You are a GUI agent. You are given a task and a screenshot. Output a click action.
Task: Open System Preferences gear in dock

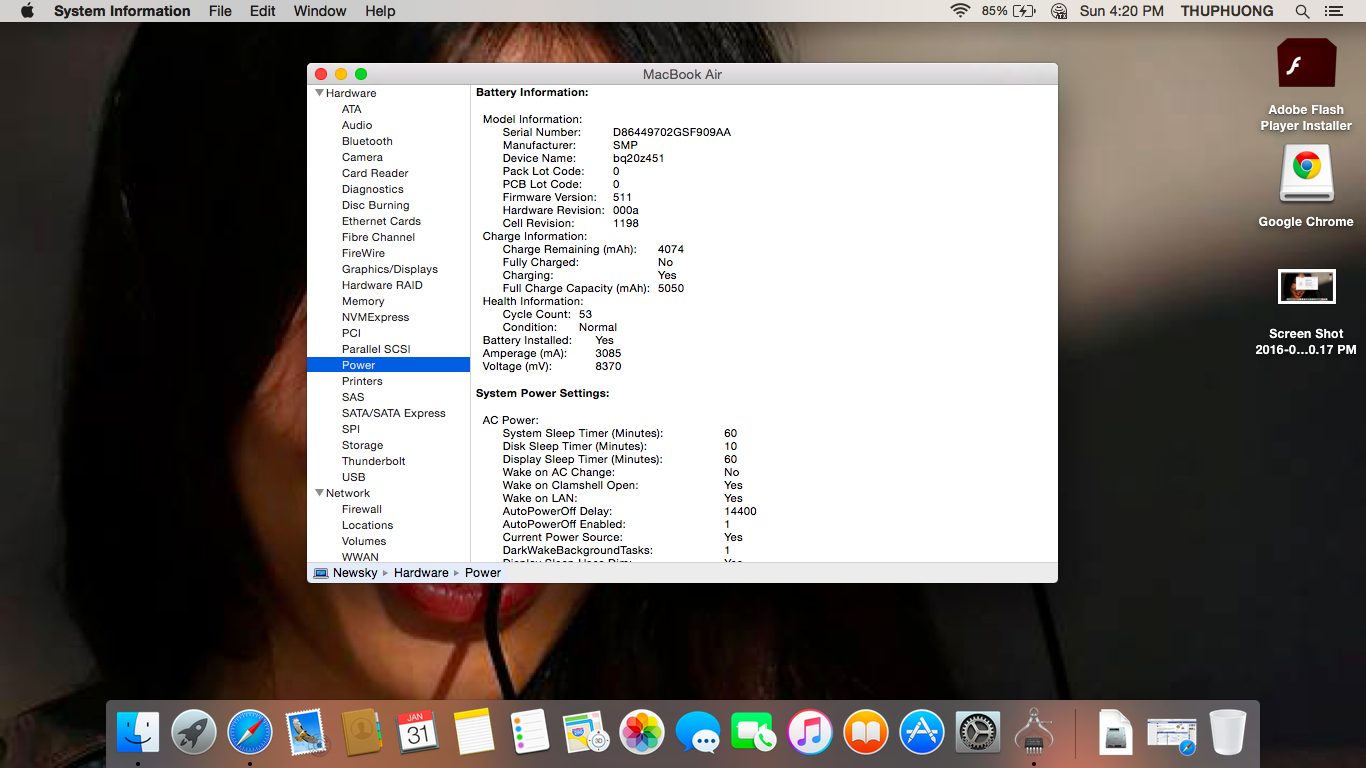click(x=977, y=732)
